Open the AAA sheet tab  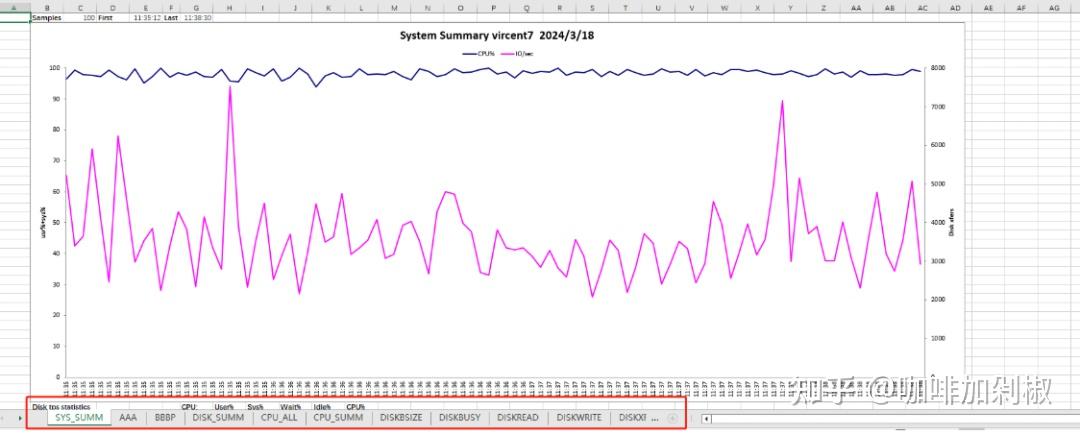[128, 417]
